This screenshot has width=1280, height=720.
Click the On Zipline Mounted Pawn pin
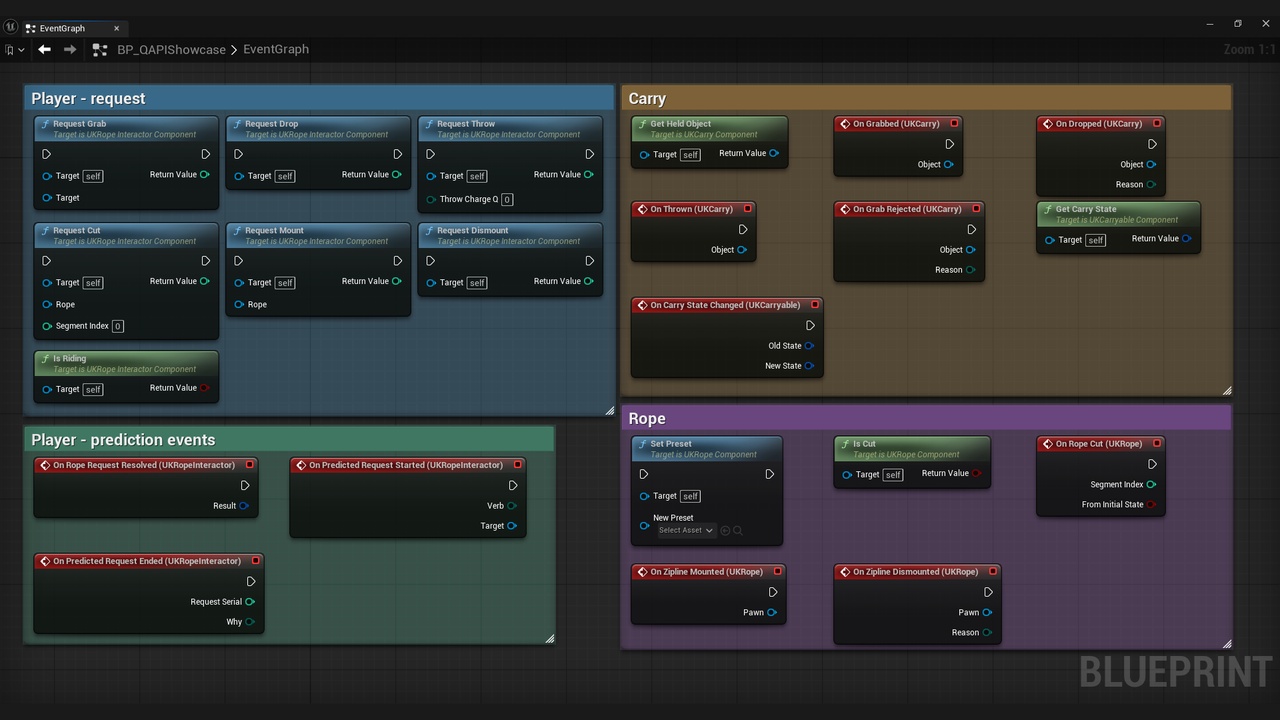tap(771, 612)
